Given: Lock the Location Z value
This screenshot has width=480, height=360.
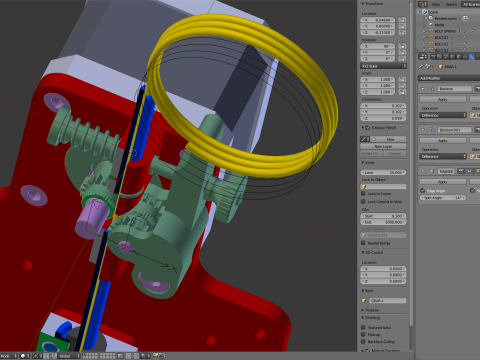Looking at the screenshot, I should click(402, 32).
